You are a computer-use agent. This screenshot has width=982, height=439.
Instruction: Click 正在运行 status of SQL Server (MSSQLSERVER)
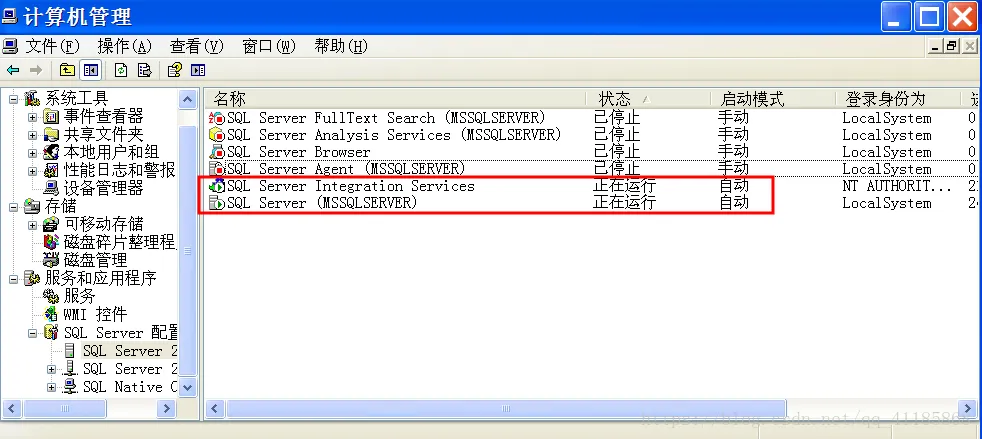tap(624, 203)
